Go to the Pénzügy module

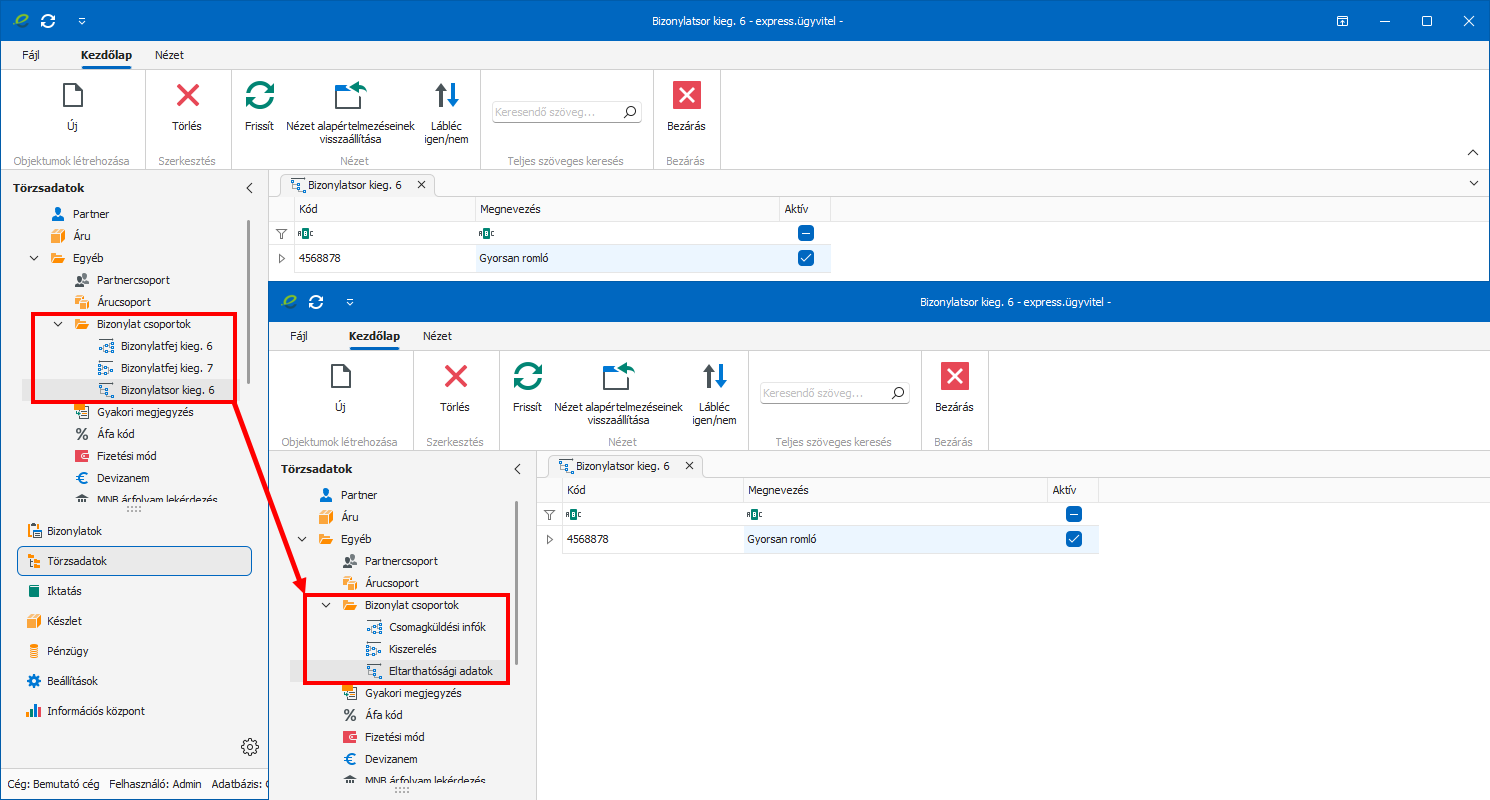click(67, 651)
